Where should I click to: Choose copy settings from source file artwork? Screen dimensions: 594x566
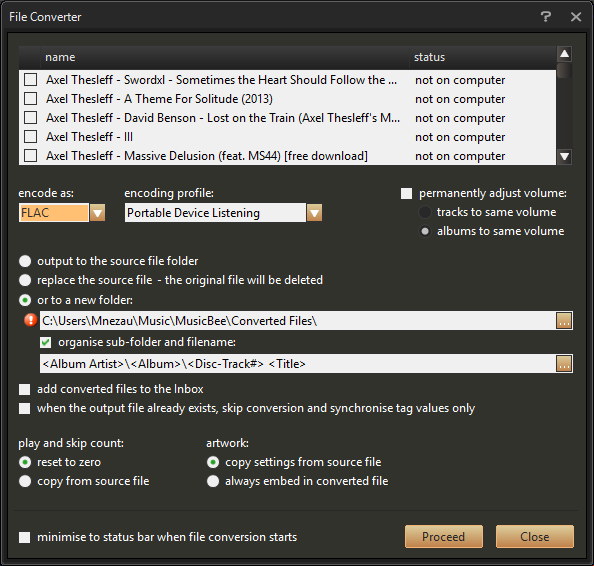click(213, 462)
